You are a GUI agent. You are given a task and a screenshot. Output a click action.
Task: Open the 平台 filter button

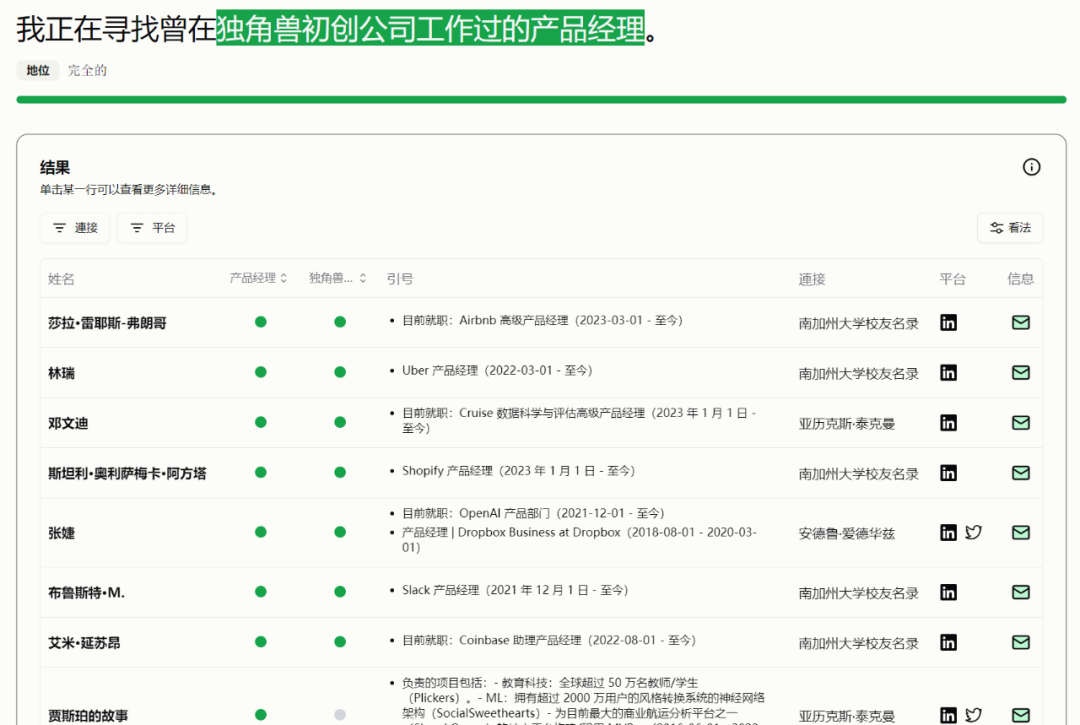152,228
